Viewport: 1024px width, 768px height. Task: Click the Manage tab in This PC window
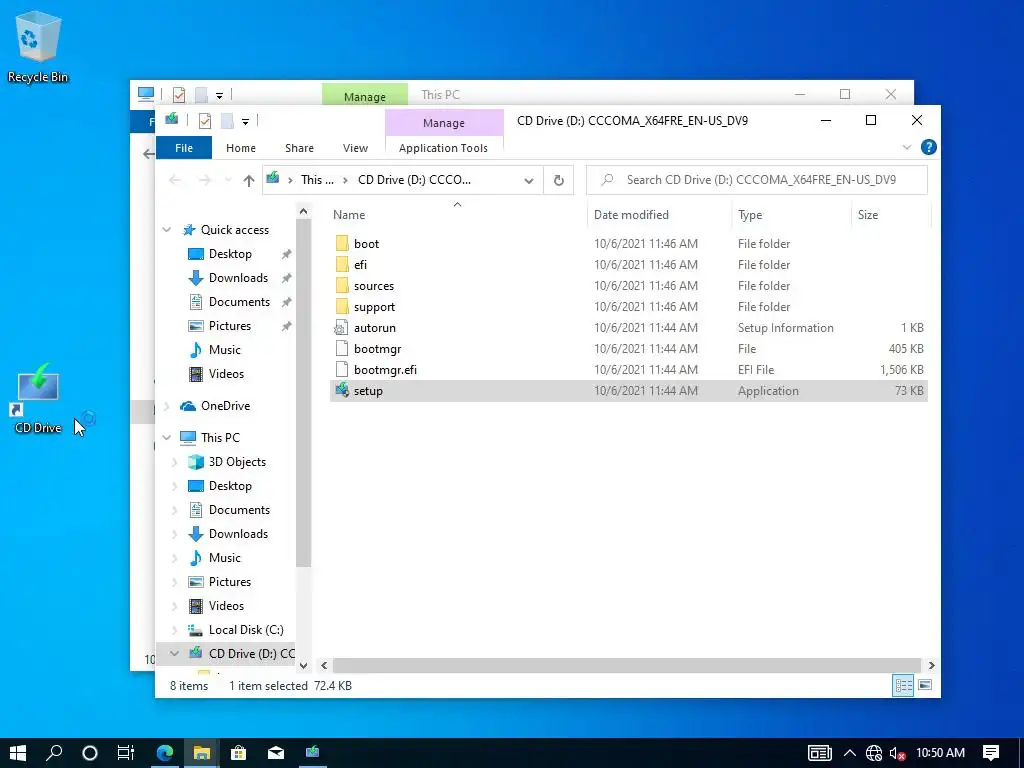[x=365, y=96]
